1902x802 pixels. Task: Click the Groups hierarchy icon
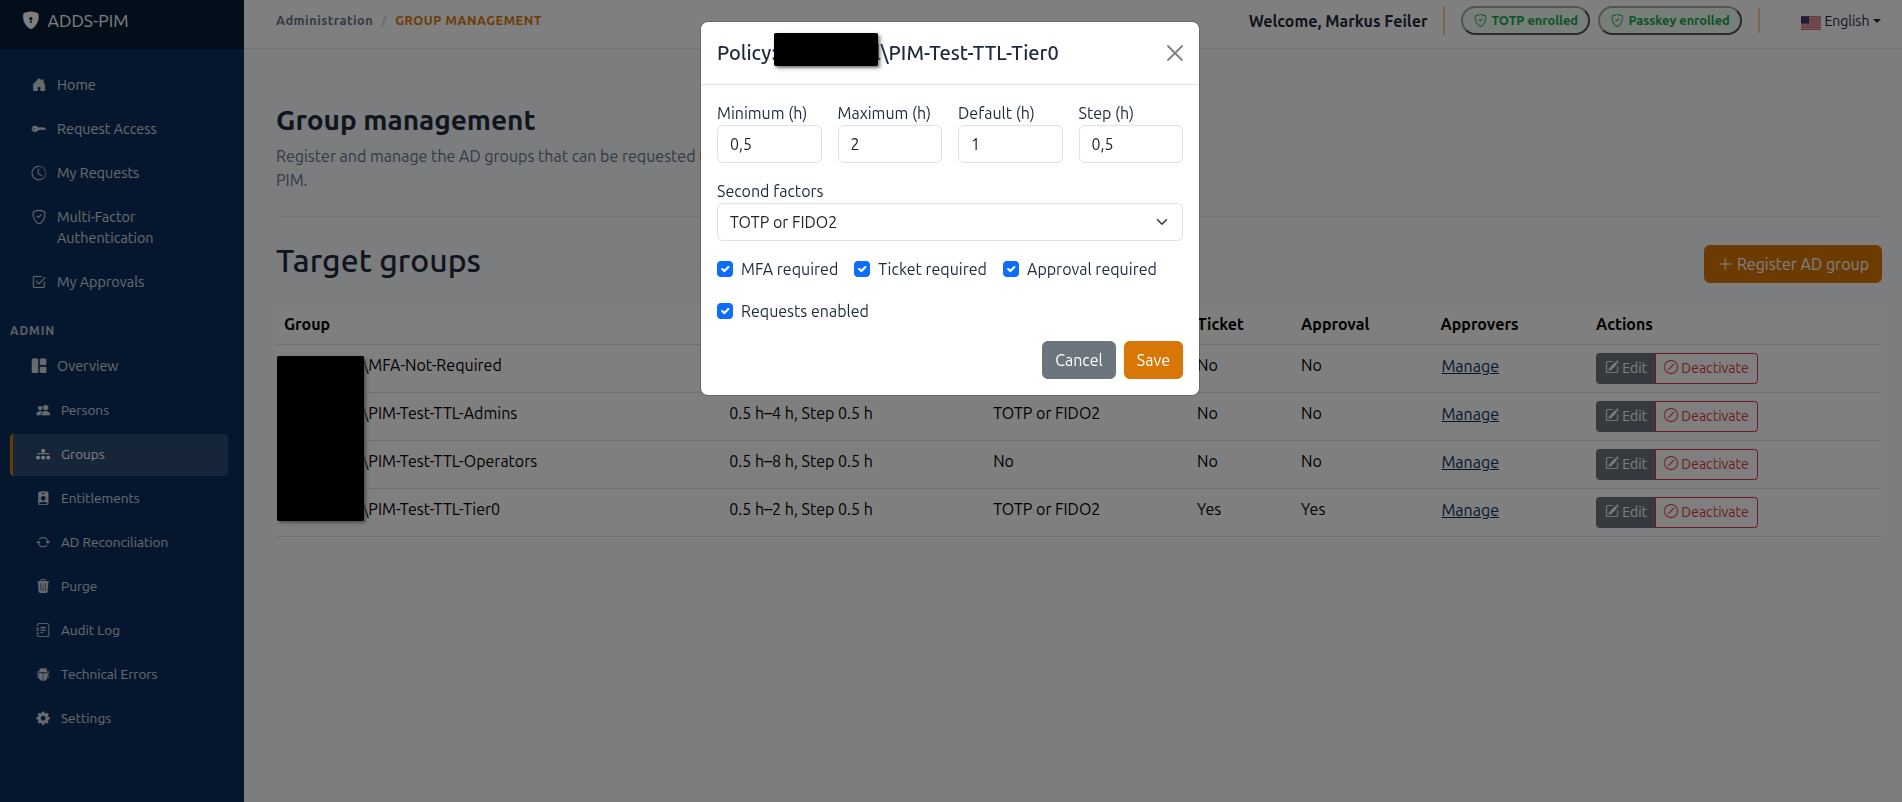coord(43,454)
